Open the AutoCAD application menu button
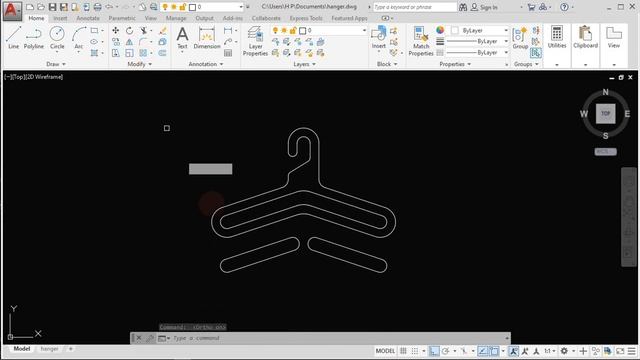 pyautogui.click(x=11, y=10)
